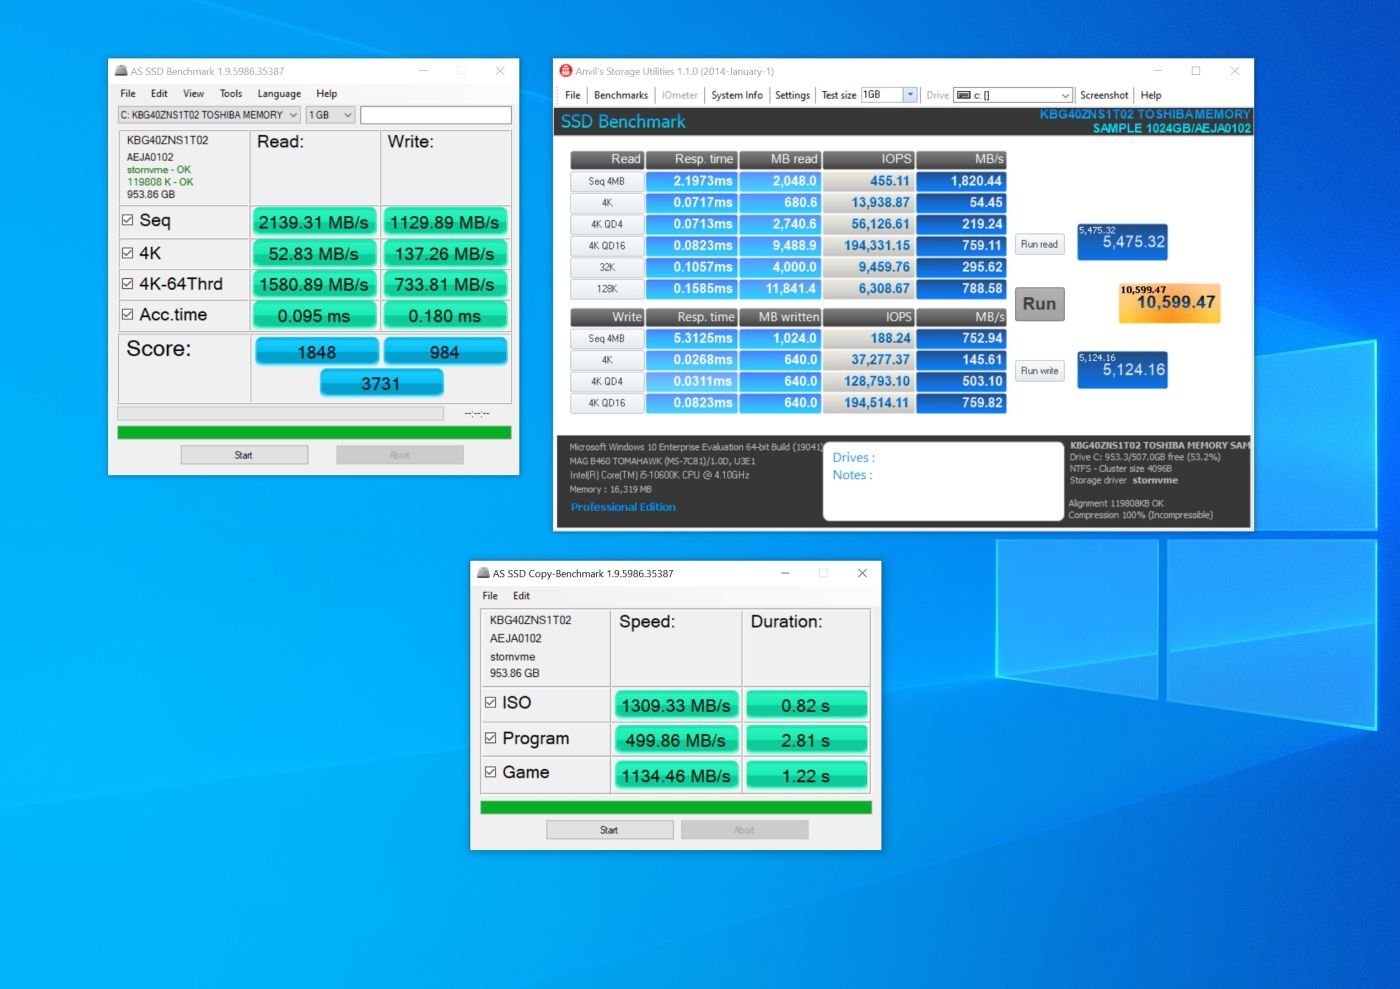Click the Seq read result 2139.31 MB/s
Viewport: 1400px width, 989px height.
314,222
